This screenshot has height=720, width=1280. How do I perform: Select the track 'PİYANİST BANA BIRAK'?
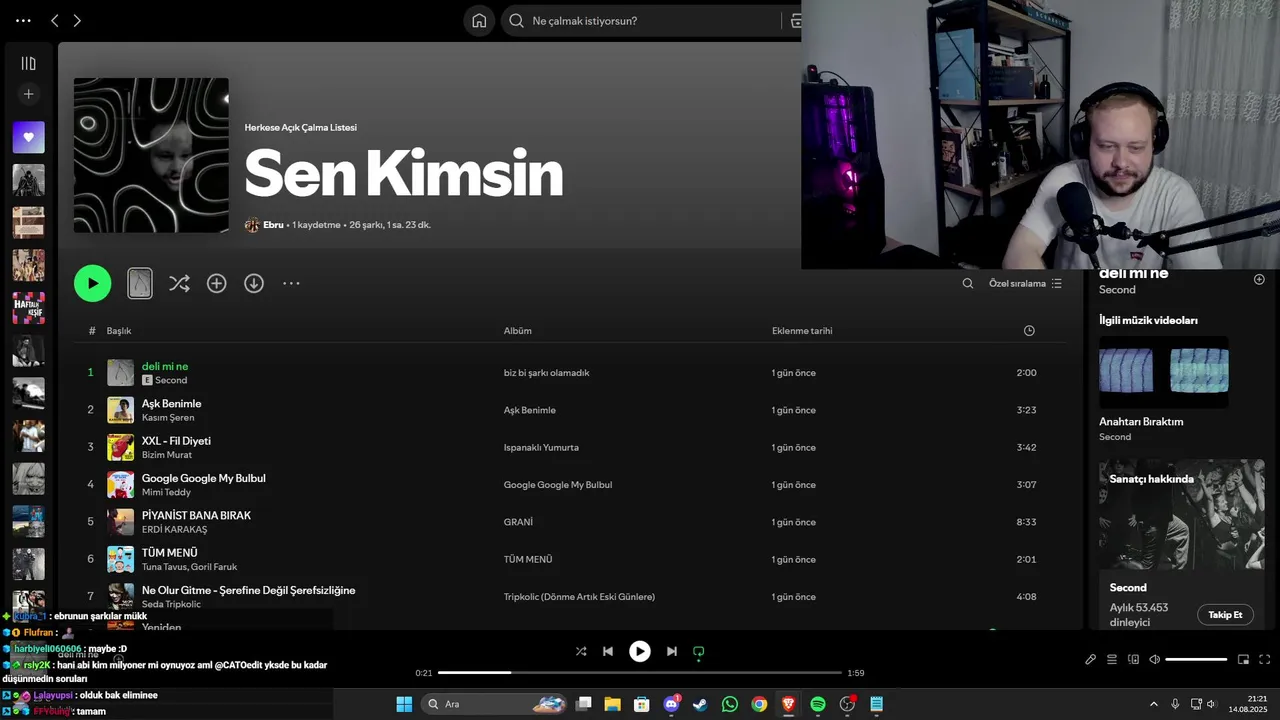(196, 515)
